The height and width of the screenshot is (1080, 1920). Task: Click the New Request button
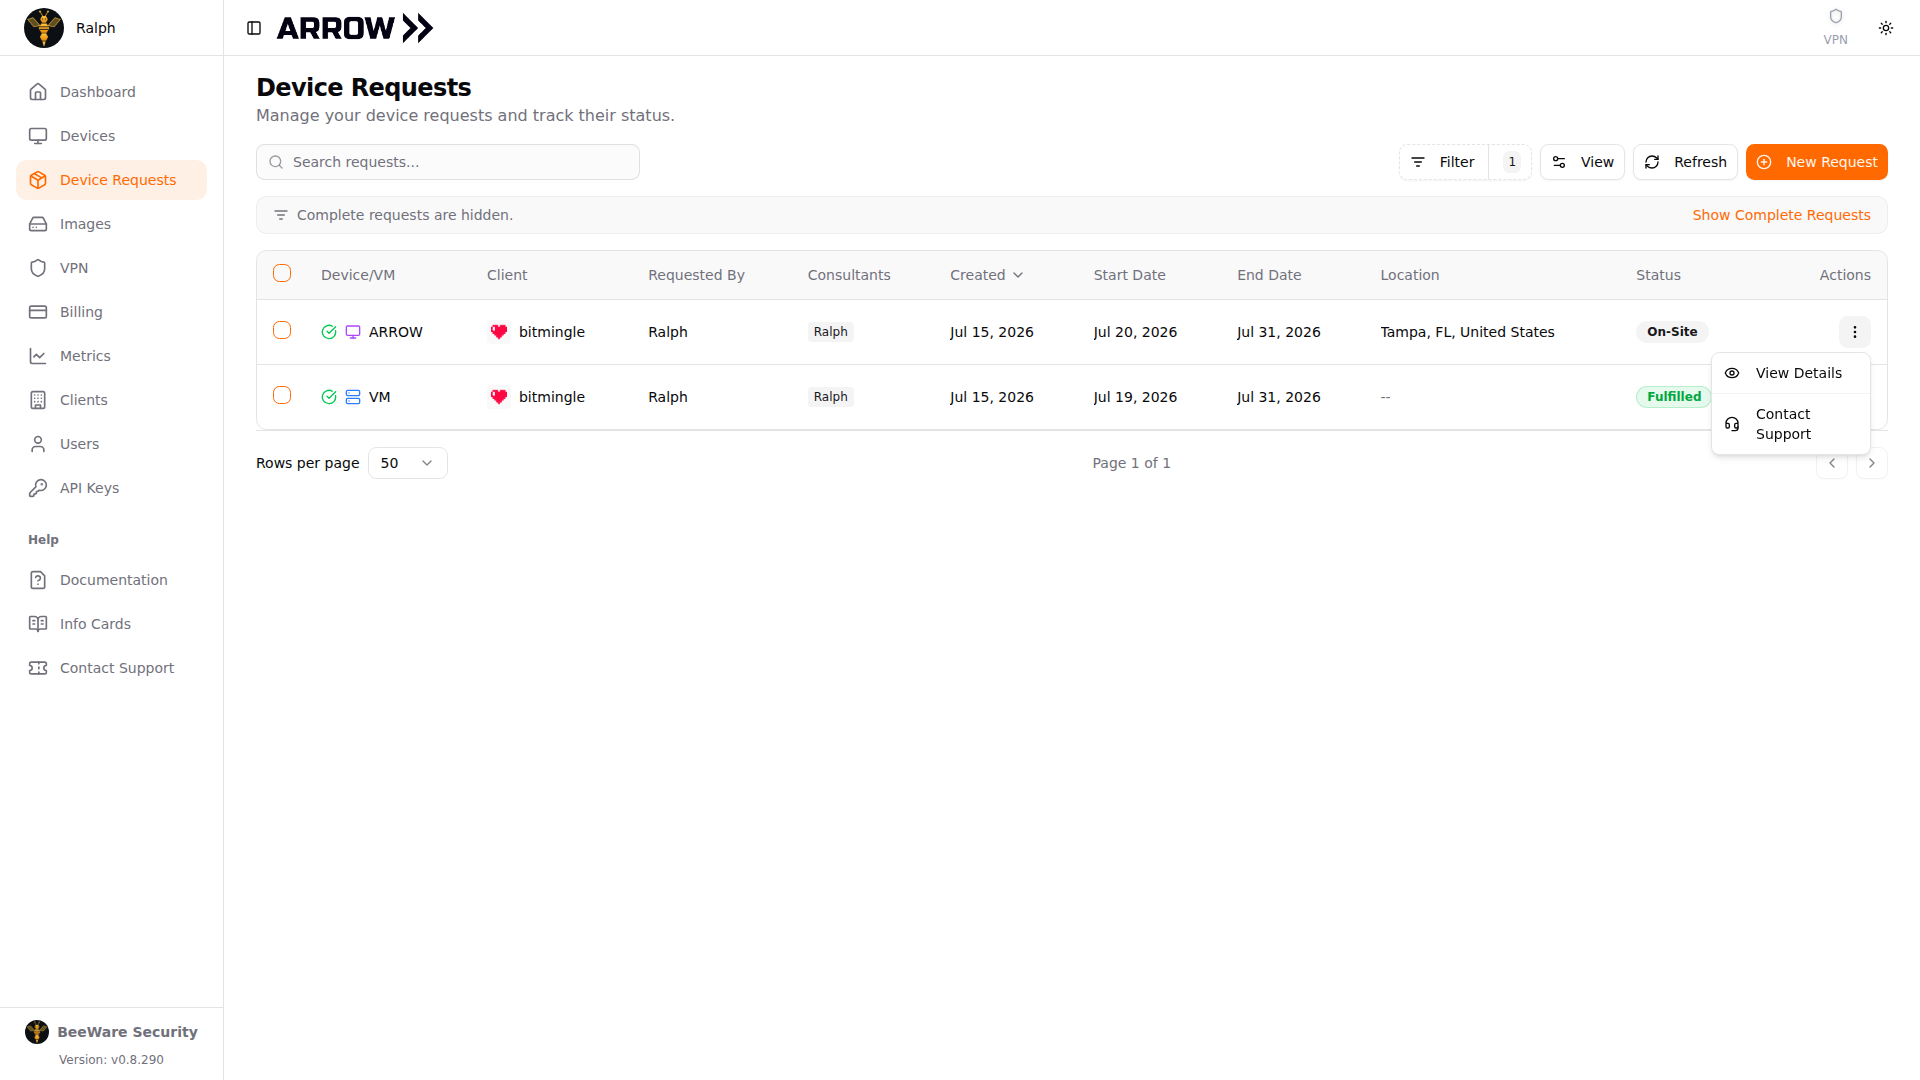click(x=1816, y=162)
